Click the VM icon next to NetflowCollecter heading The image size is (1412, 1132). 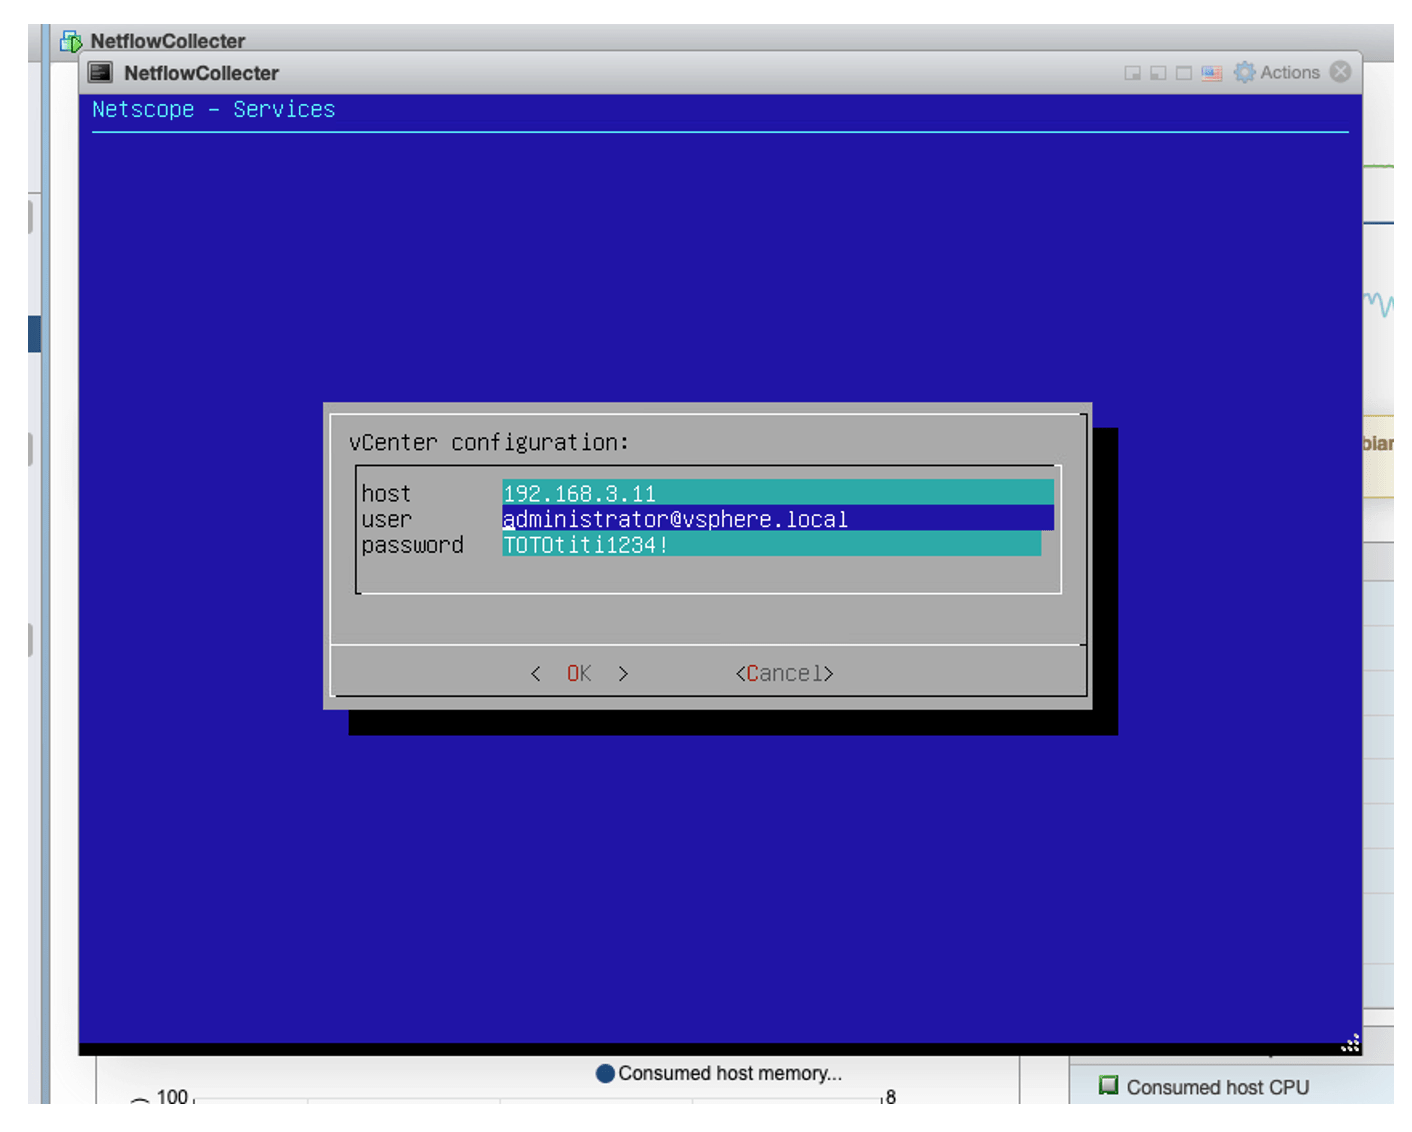click(71, 41)
